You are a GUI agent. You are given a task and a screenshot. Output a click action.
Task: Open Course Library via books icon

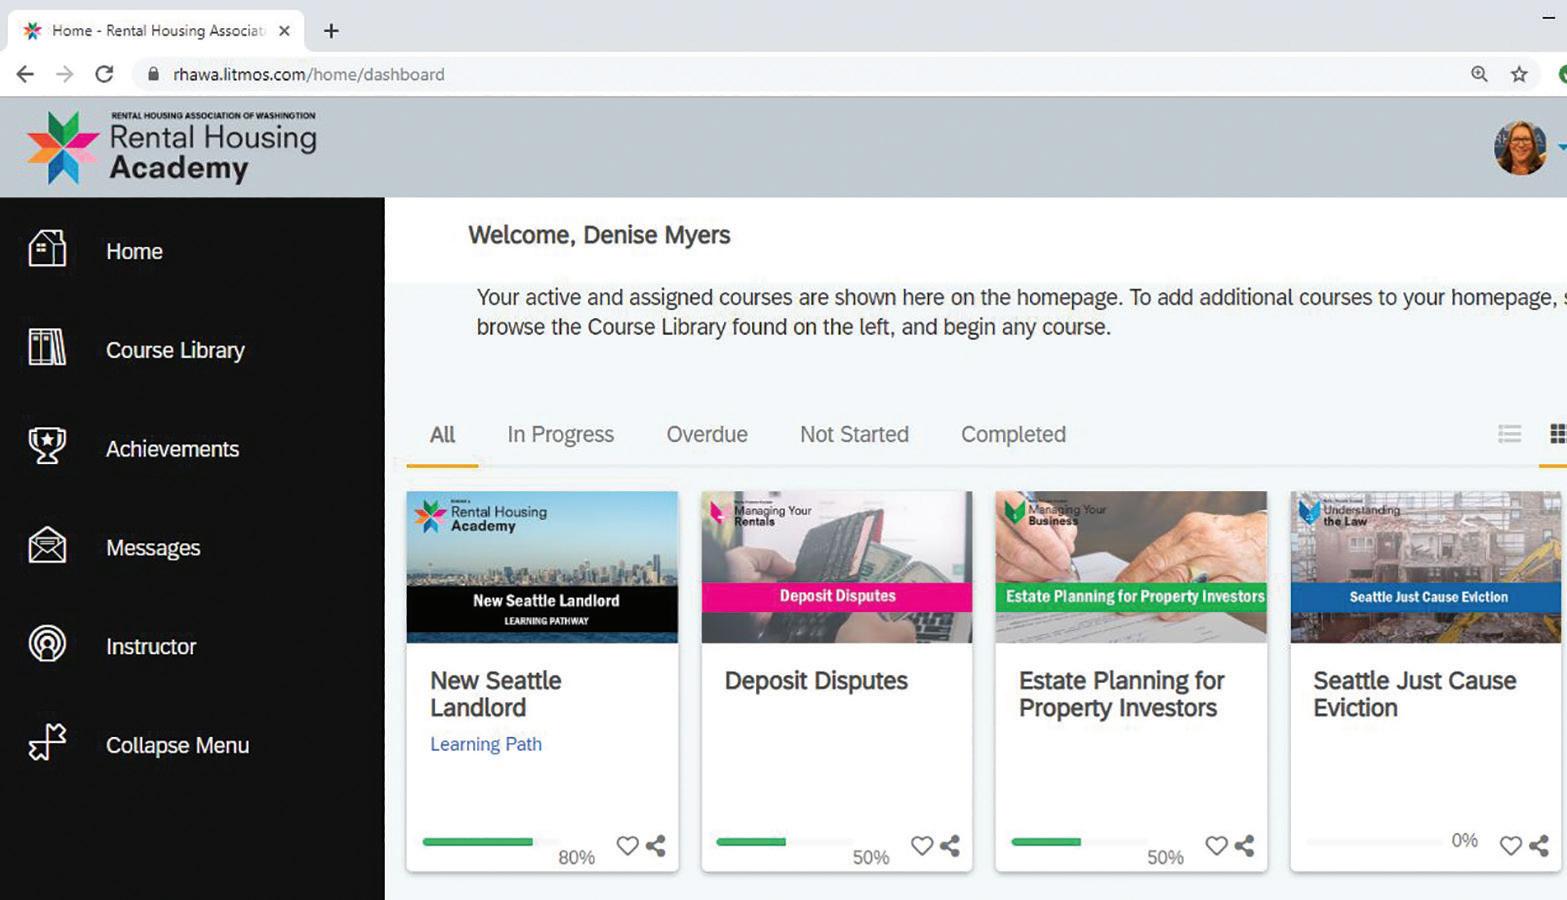47,348
